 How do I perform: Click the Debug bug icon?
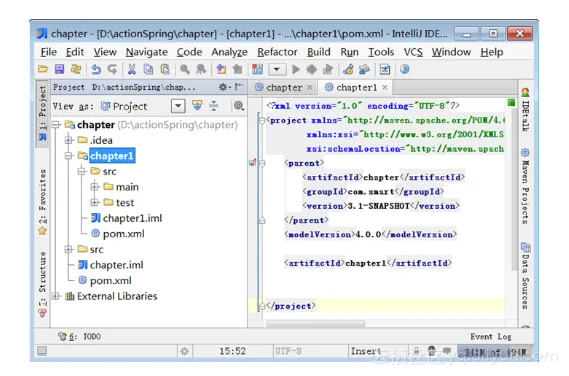coord(312,69)
